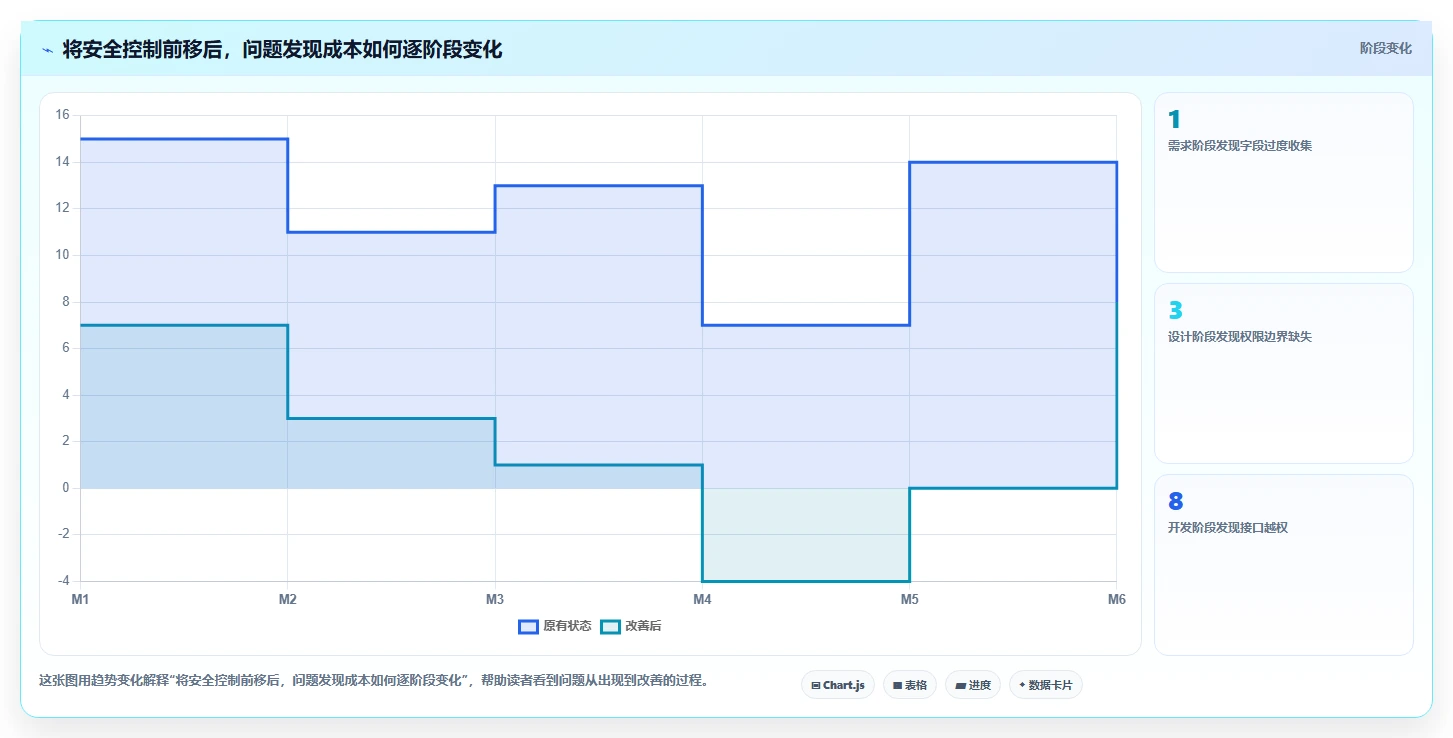Click the M1 x-axis label
The width and height of the screenshot is (1453, 738).
(x=80, y=599)
